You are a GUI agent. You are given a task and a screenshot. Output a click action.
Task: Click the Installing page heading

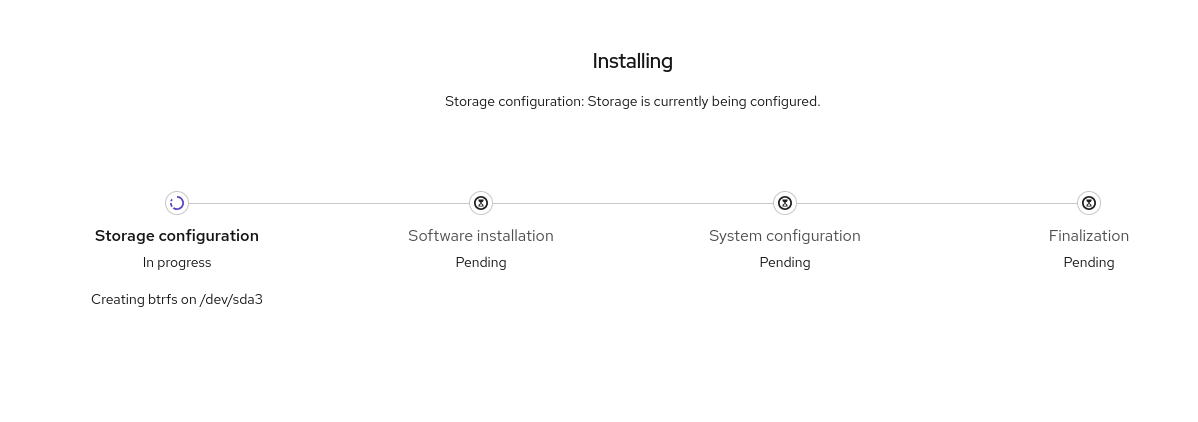pos(632,61)
